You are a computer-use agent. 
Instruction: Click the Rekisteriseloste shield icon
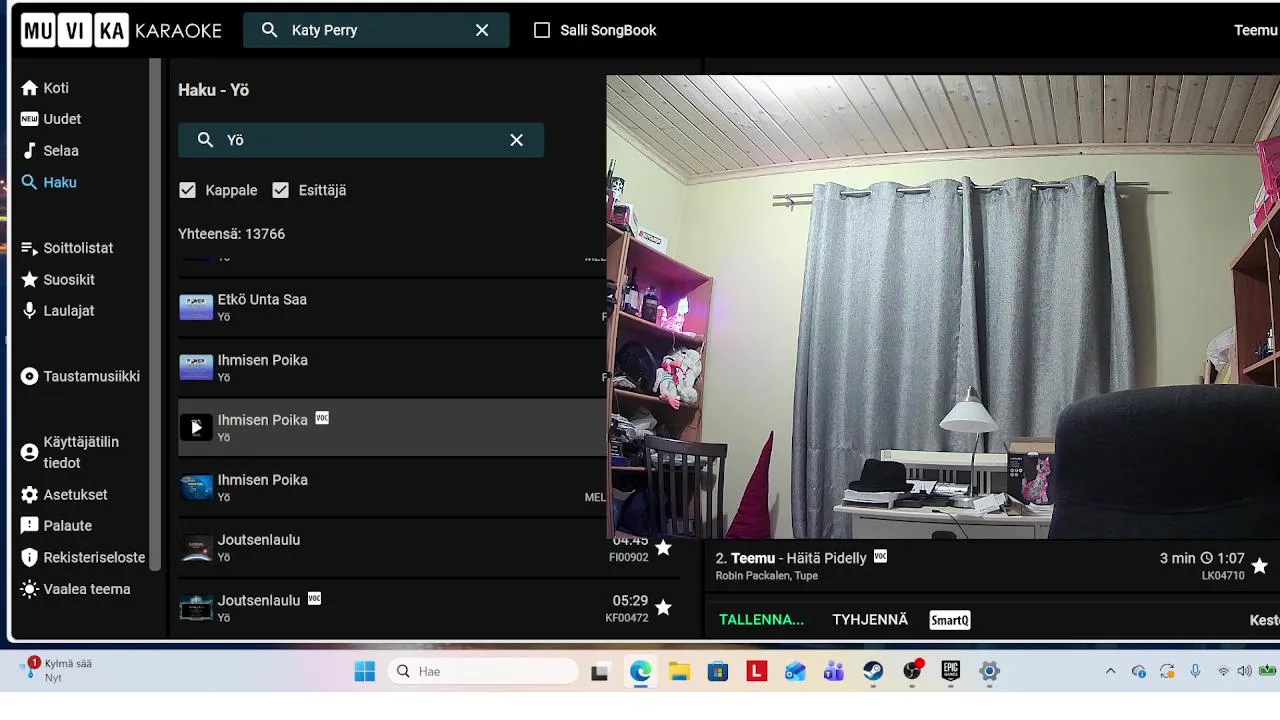(x=30, y=558)
